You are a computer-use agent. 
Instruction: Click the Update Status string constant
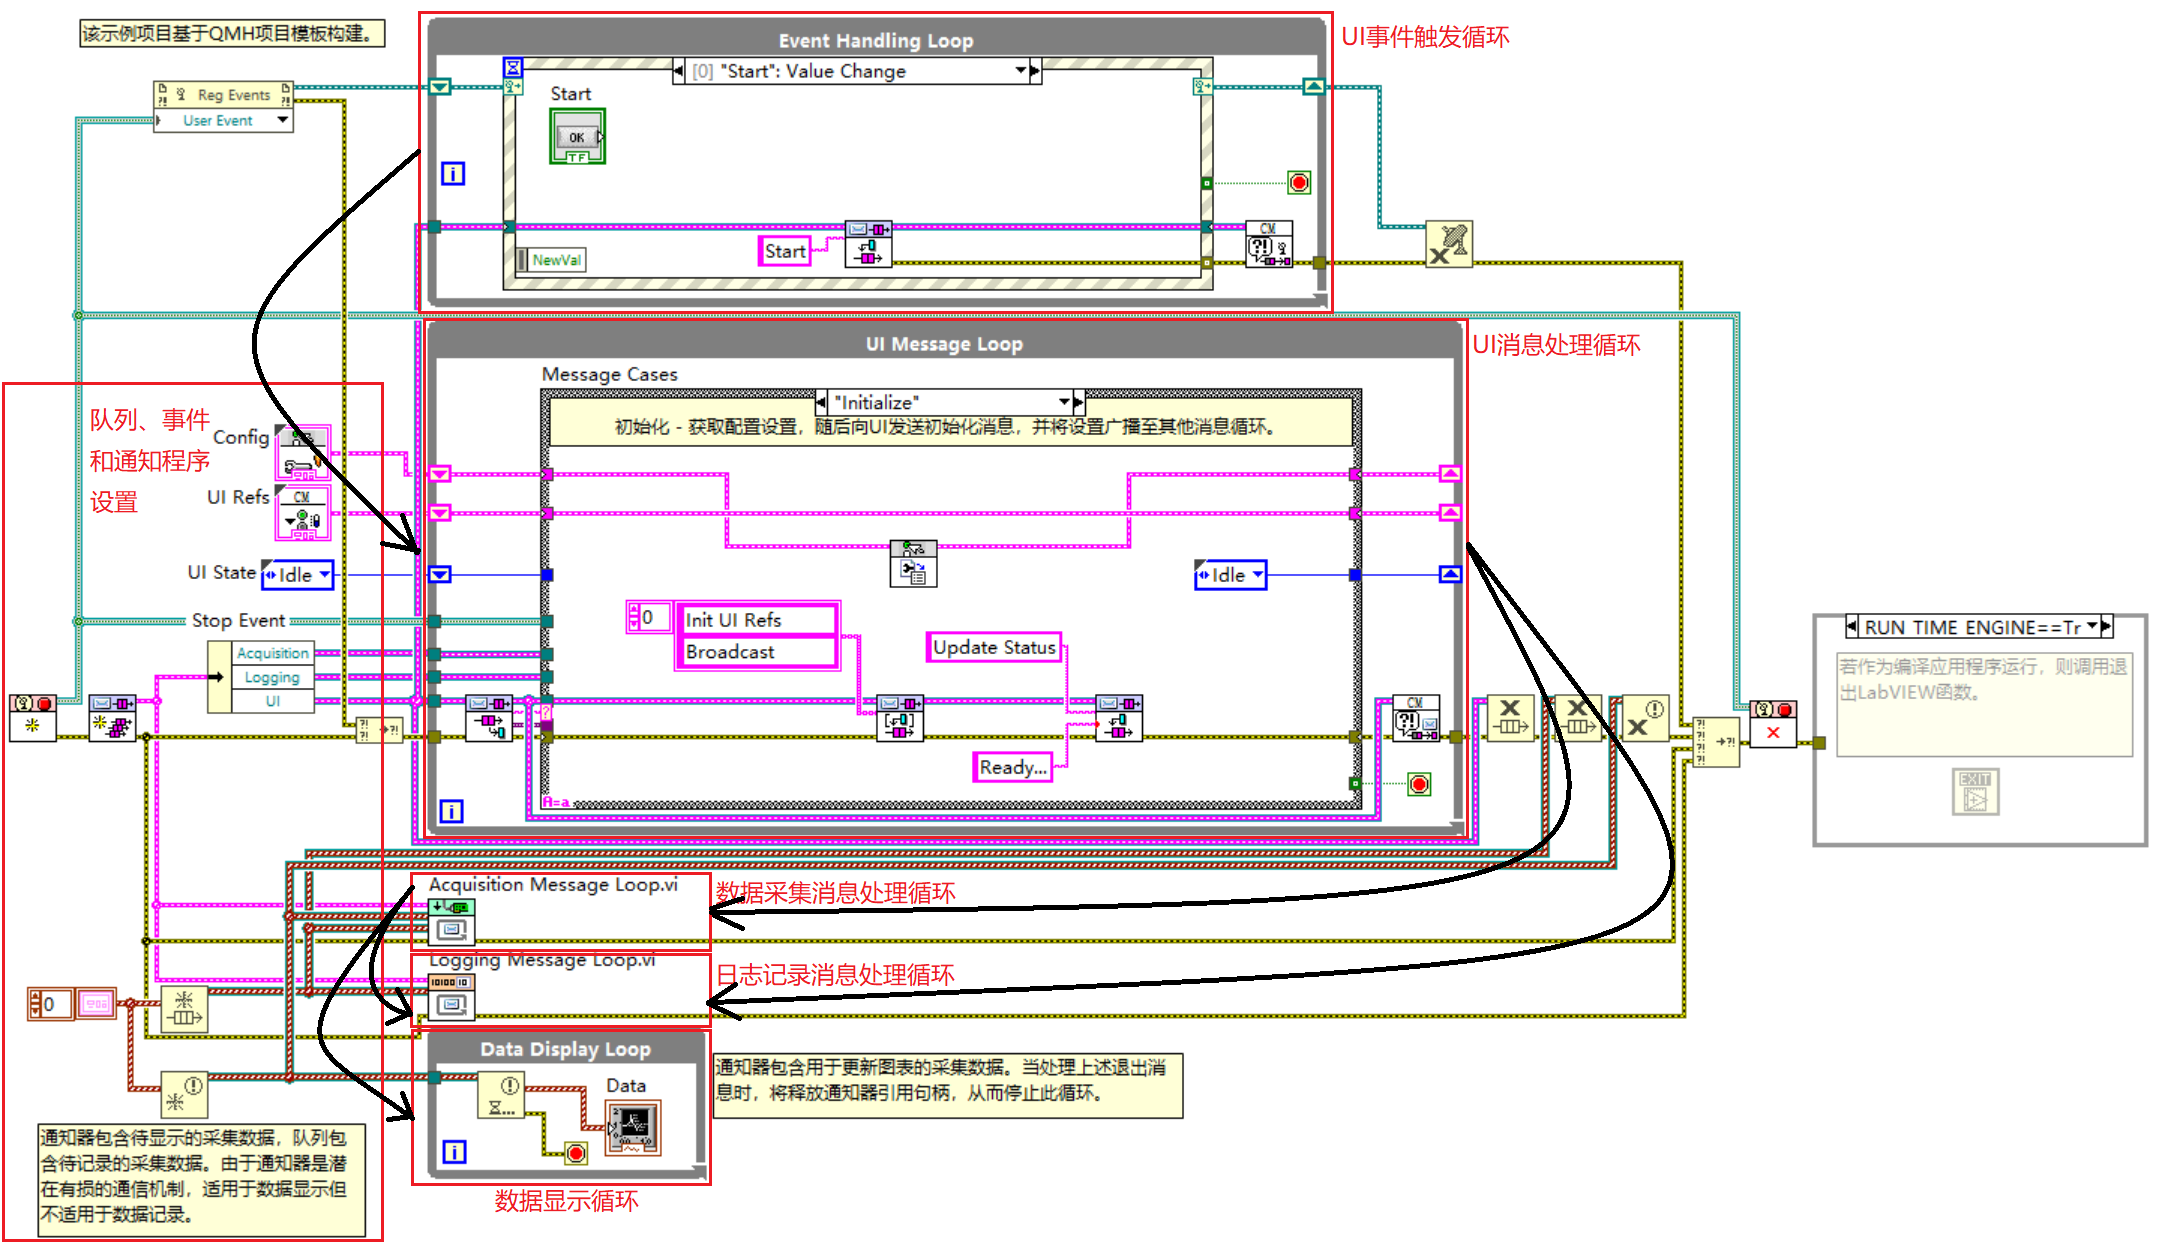tap(993, 647)
